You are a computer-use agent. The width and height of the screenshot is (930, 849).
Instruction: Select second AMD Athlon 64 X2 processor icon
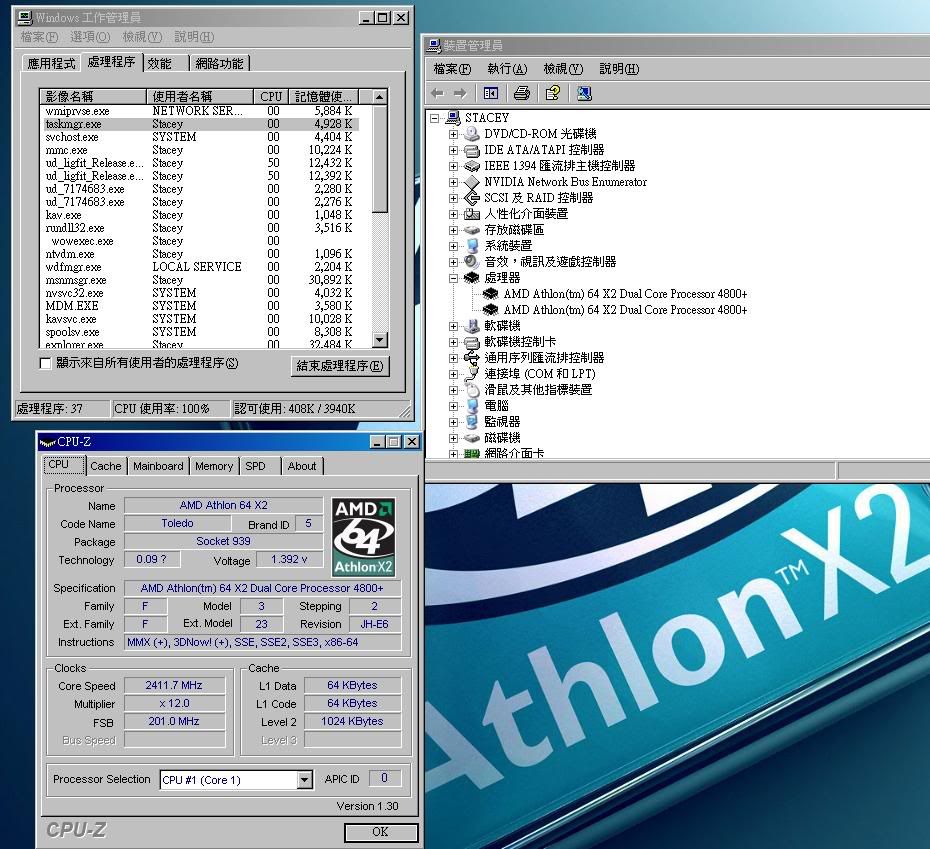pos(491,310)
